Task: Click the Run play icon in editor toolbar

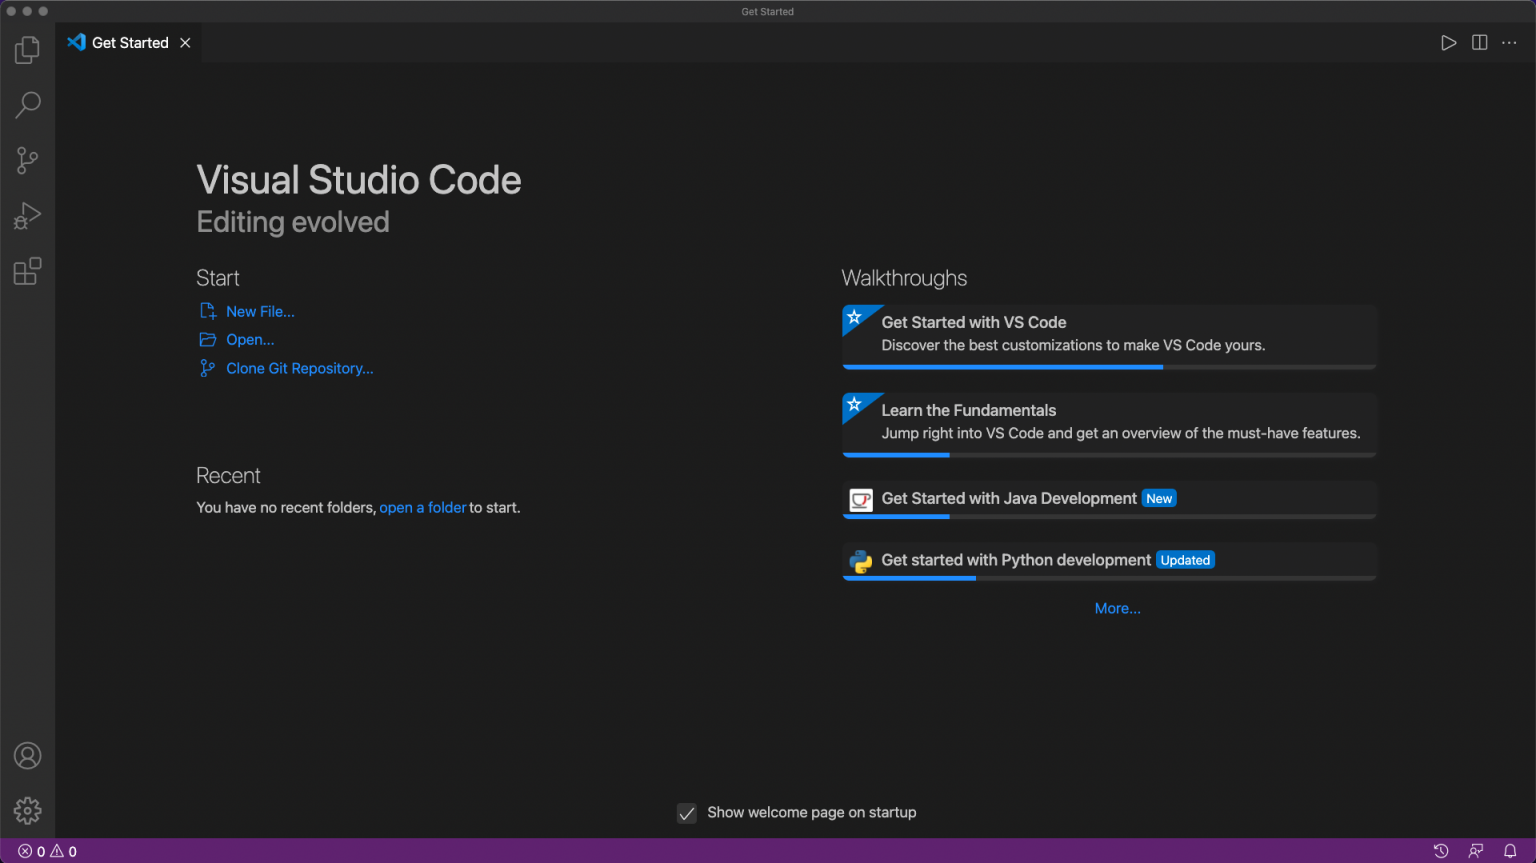Action: (x=1448, y=43)
